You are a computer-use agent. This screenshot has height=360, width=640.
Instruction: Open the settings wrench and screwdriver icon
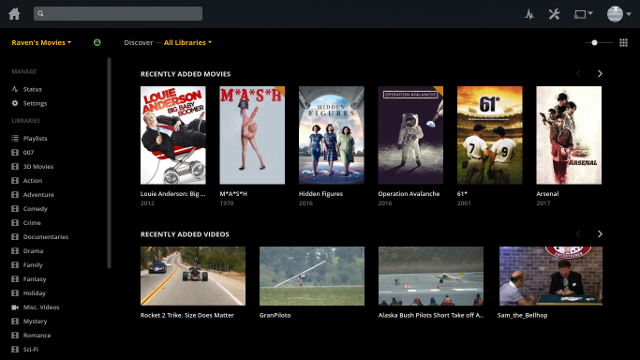pyautogui.click(x=554, y=14)
